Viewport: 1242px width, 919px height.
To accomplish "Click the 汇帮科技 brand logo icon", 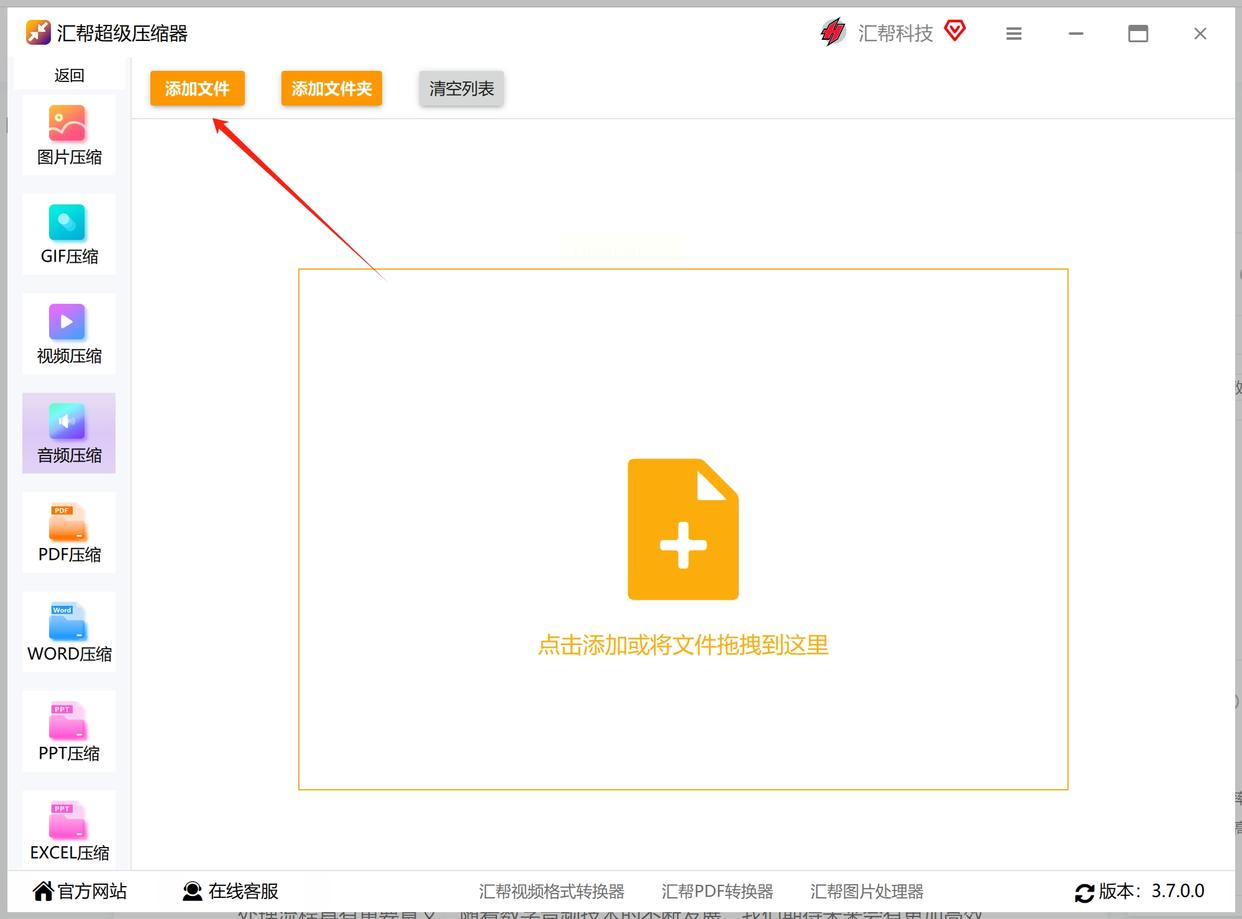I will coord(833,33).
